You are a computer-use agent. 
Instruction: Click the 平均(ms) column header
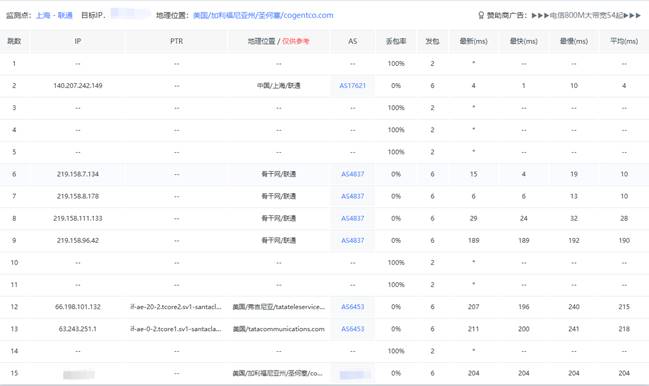point(624,41)
